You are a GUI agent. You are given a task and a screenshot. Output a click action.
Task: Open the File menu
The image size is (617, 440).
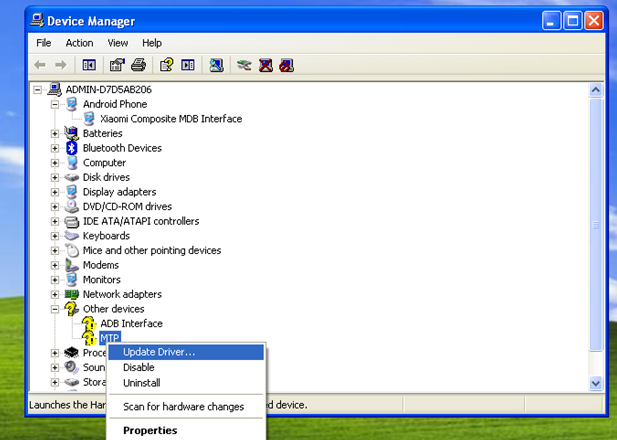point(44,43)
